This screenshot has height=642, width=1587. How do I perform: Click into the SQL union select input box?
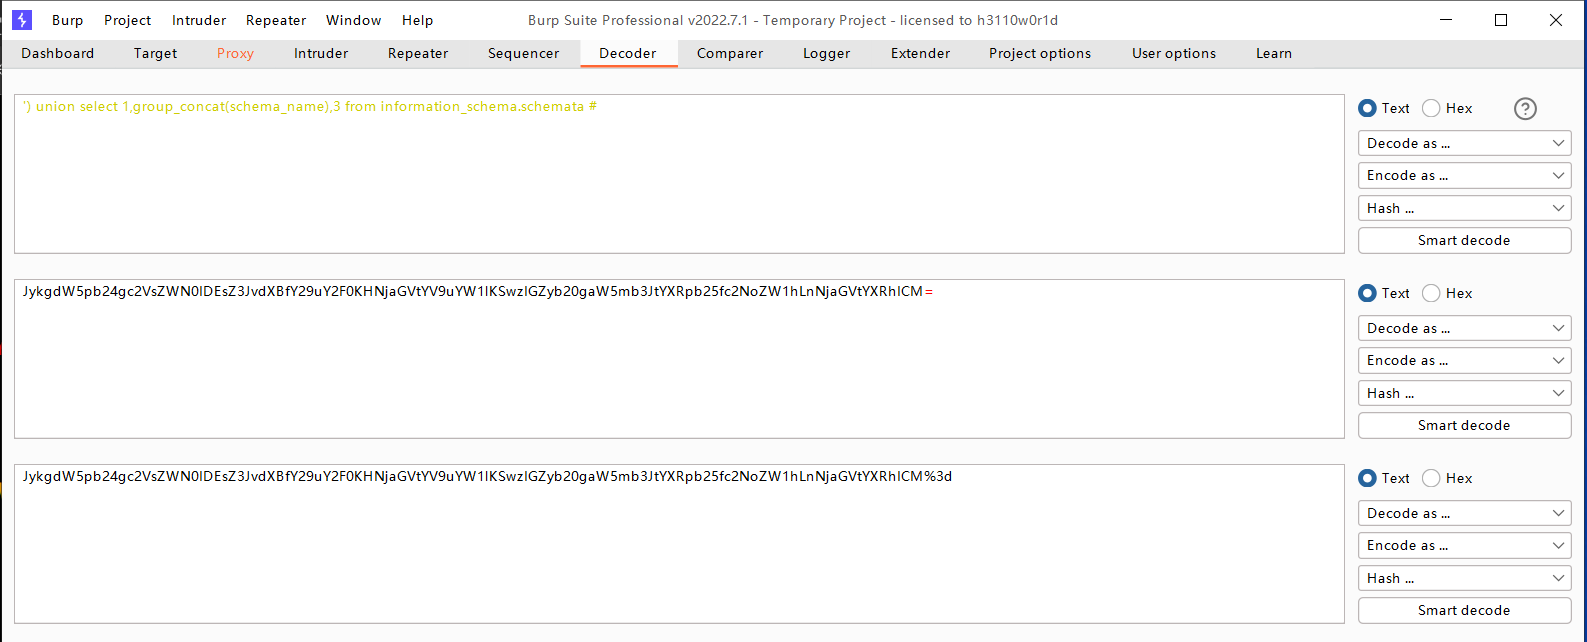(x=679, y=174)
